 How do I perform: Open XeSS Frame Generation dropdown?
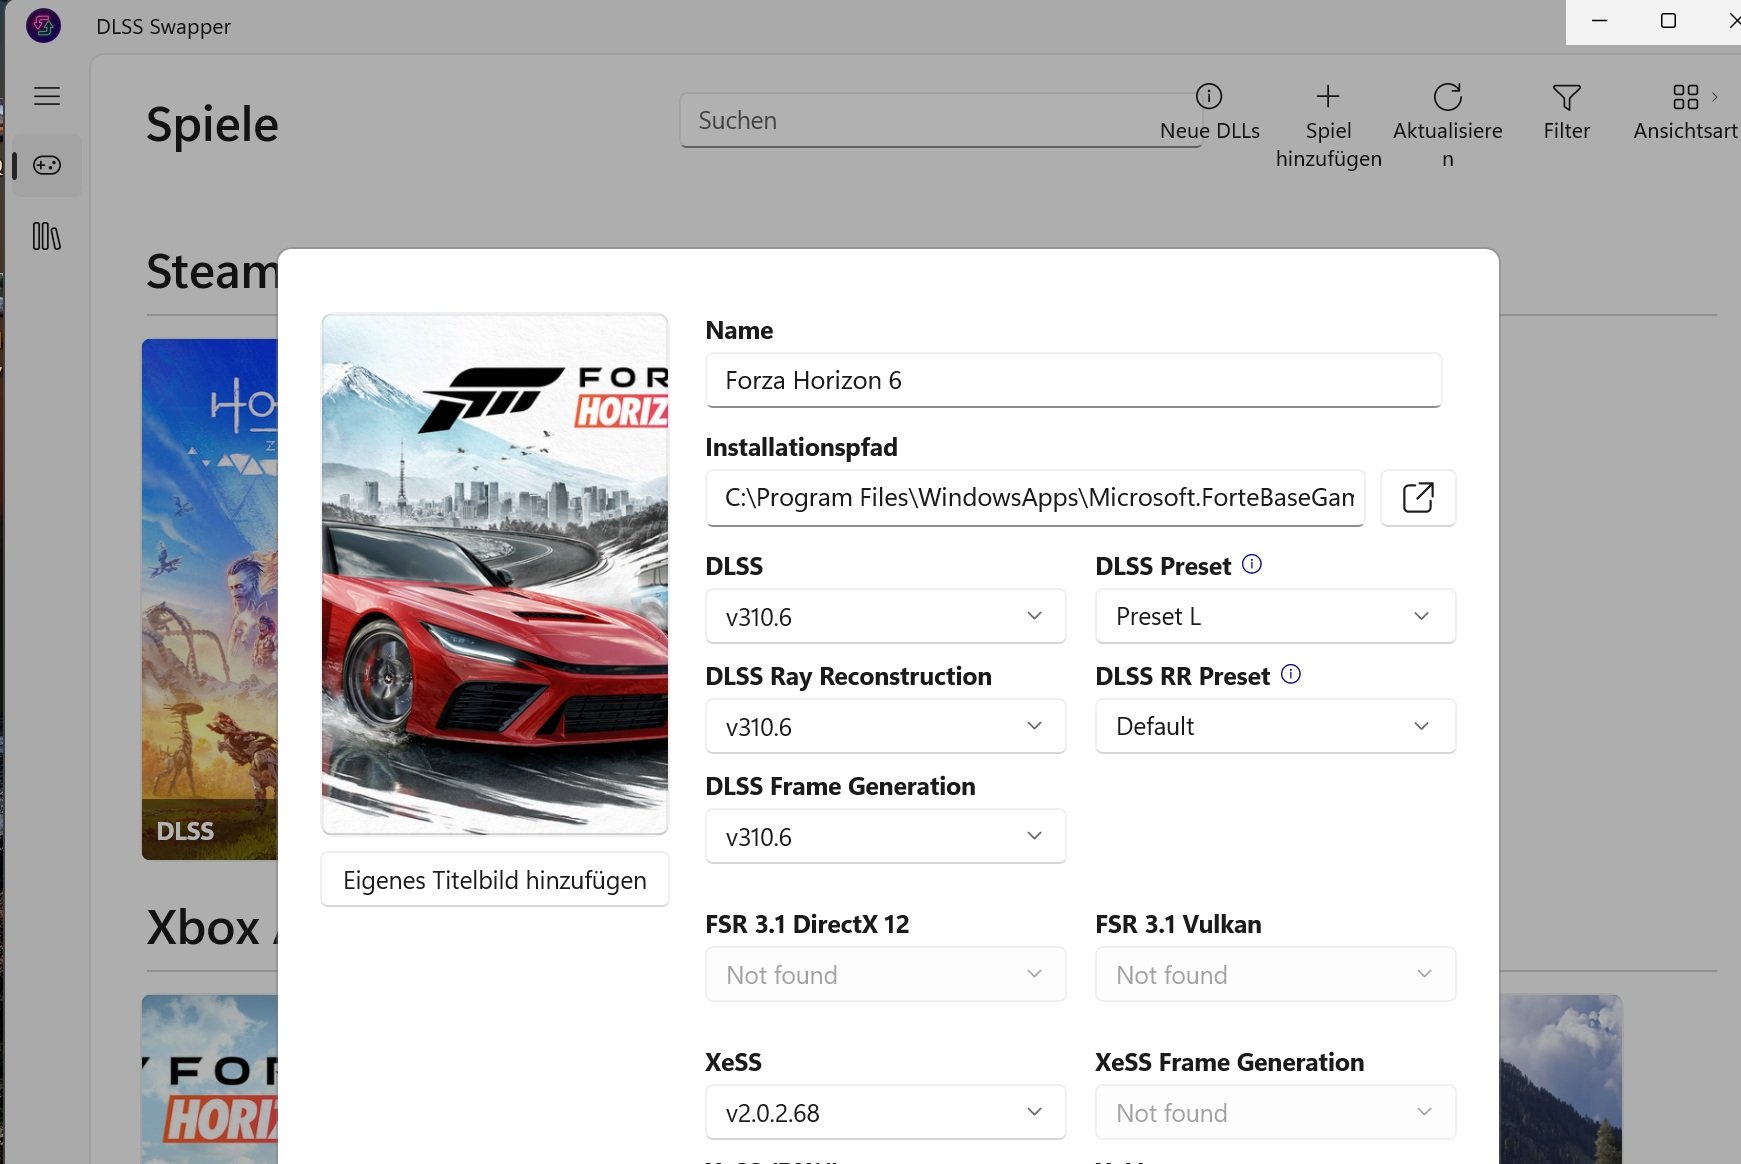(x=1276, y=1112)
